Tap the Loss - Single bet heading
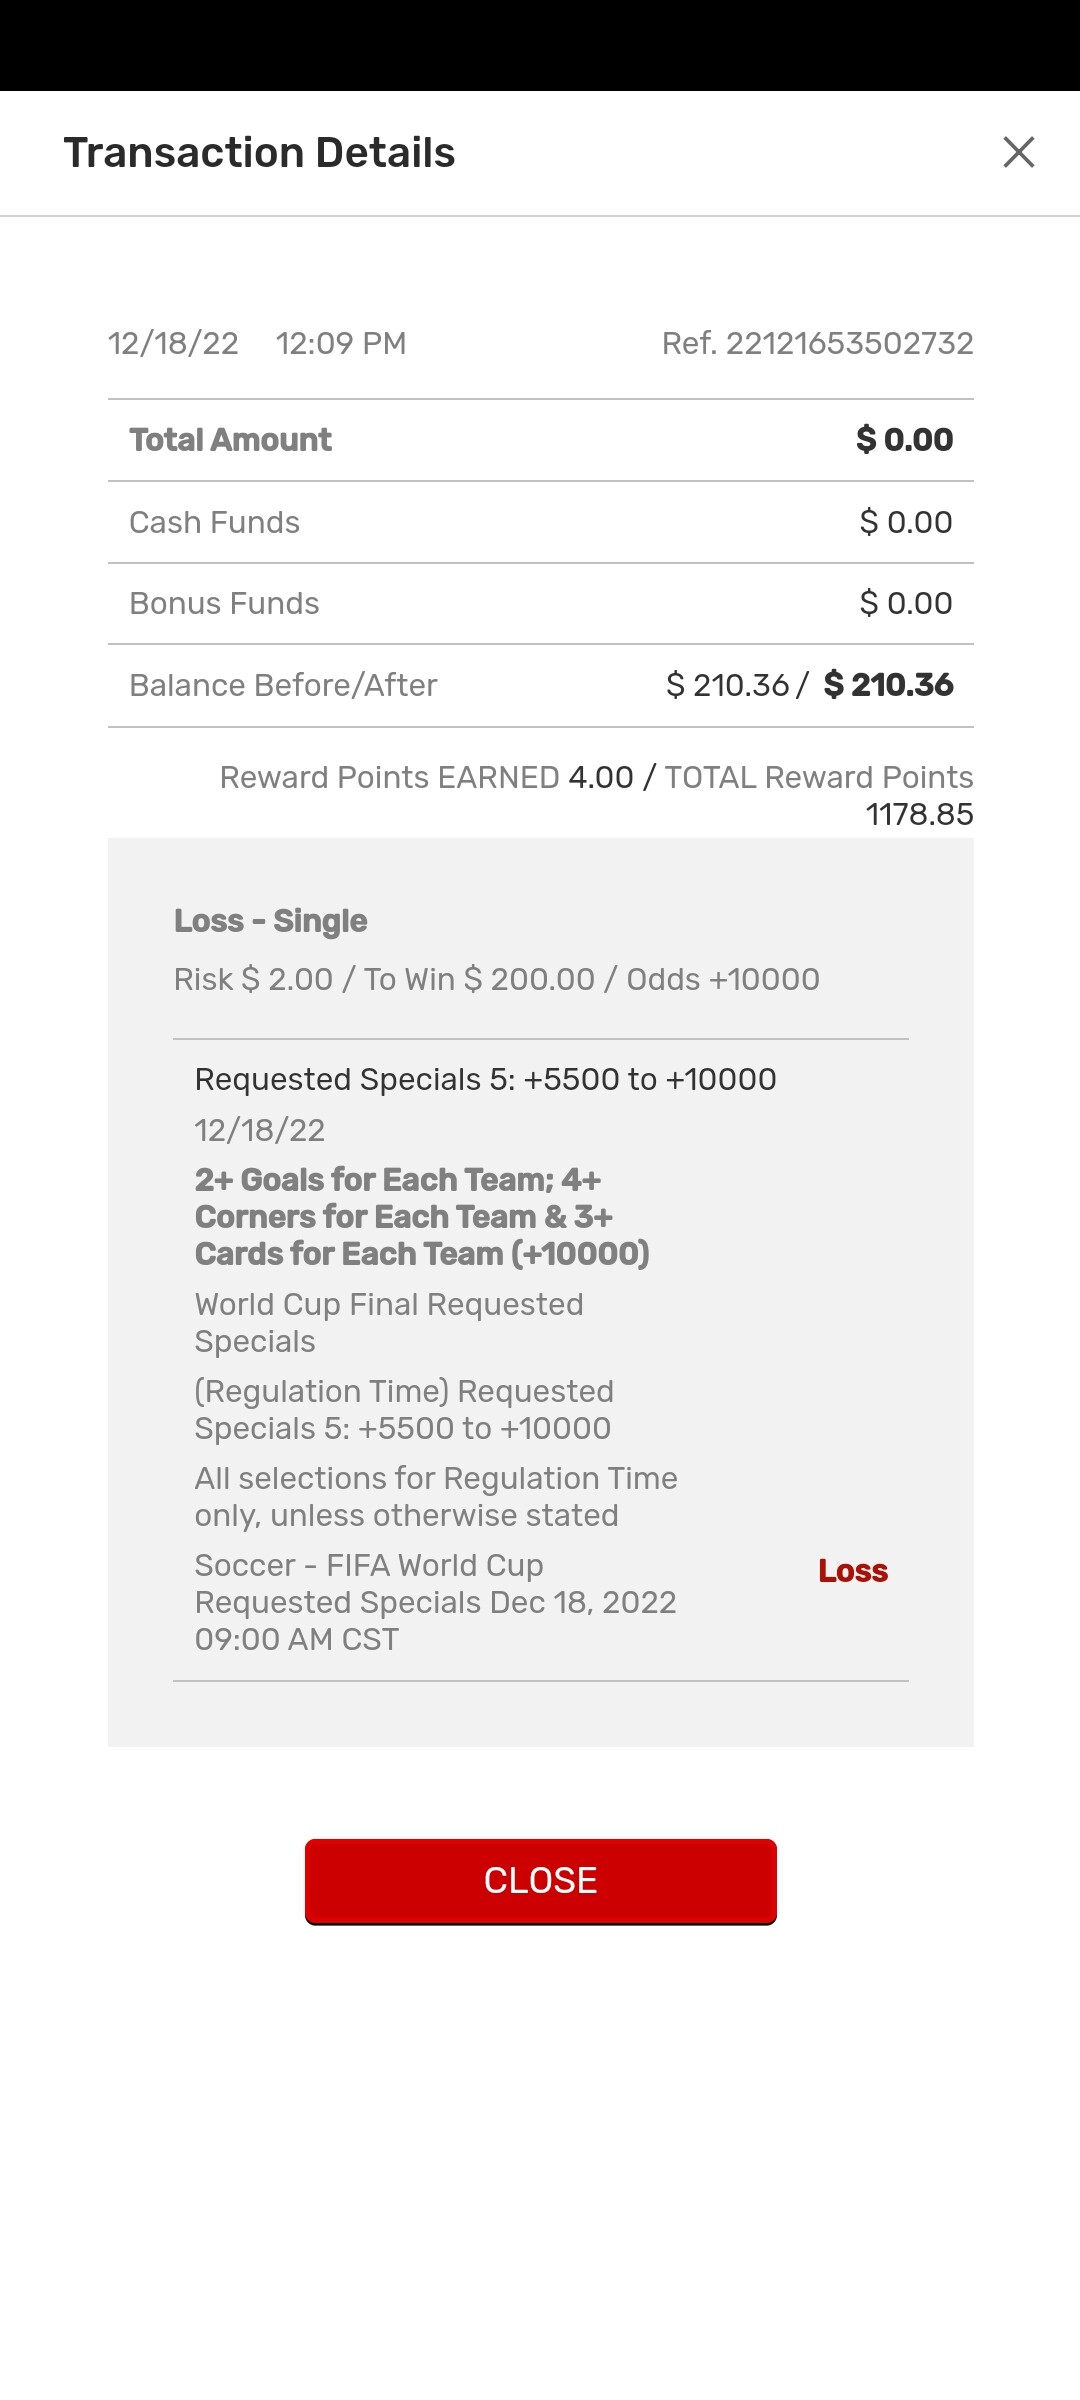Screen dimensions: 1080x2400 point(270,921)
